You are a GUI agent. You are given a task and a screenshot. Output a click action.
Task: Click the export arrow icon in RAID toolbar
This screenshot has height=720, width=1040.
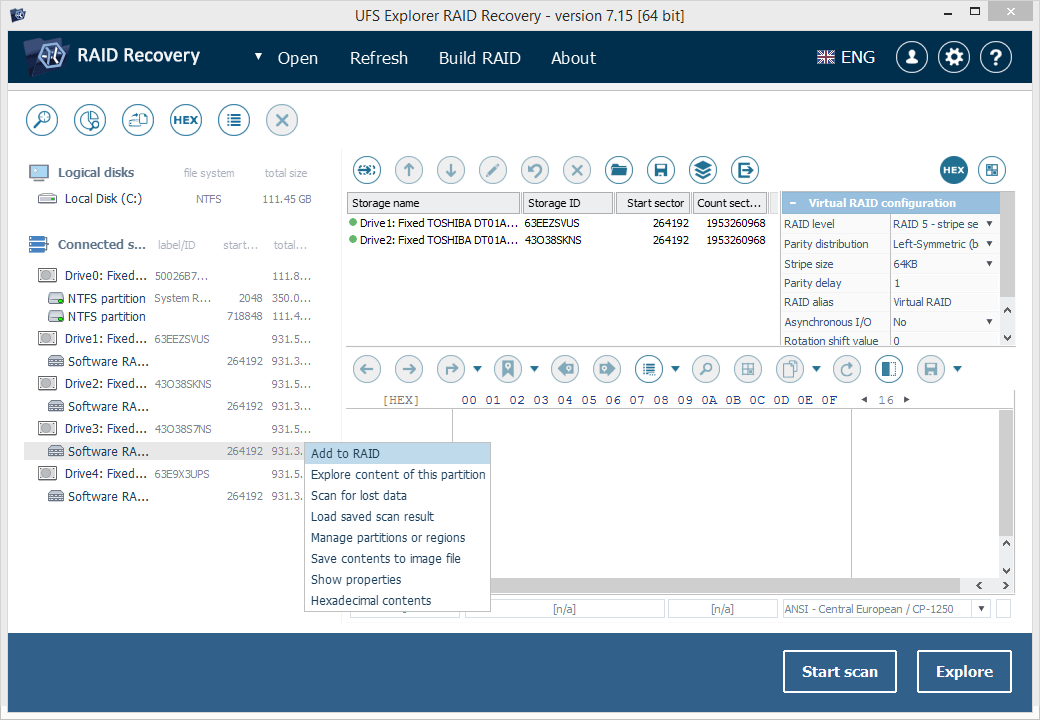[x=745, y=170]
